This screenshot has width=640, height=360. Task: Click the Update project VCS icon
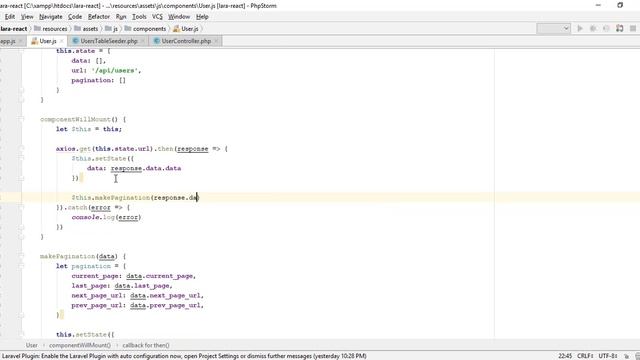620,28
